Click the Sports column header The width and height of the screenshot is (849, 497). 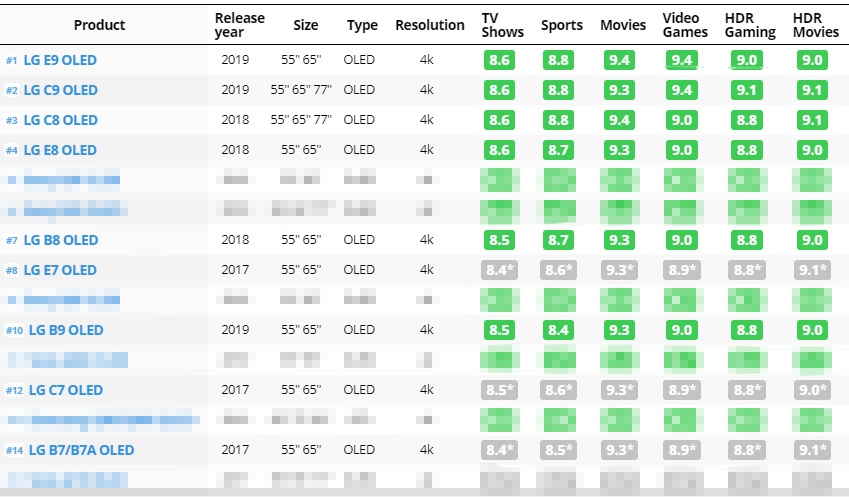point(561,25)
